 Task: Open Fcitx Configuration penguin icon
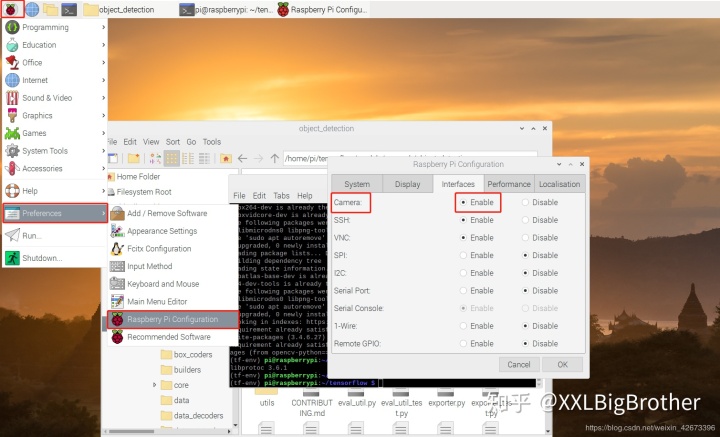pos(118,249)
